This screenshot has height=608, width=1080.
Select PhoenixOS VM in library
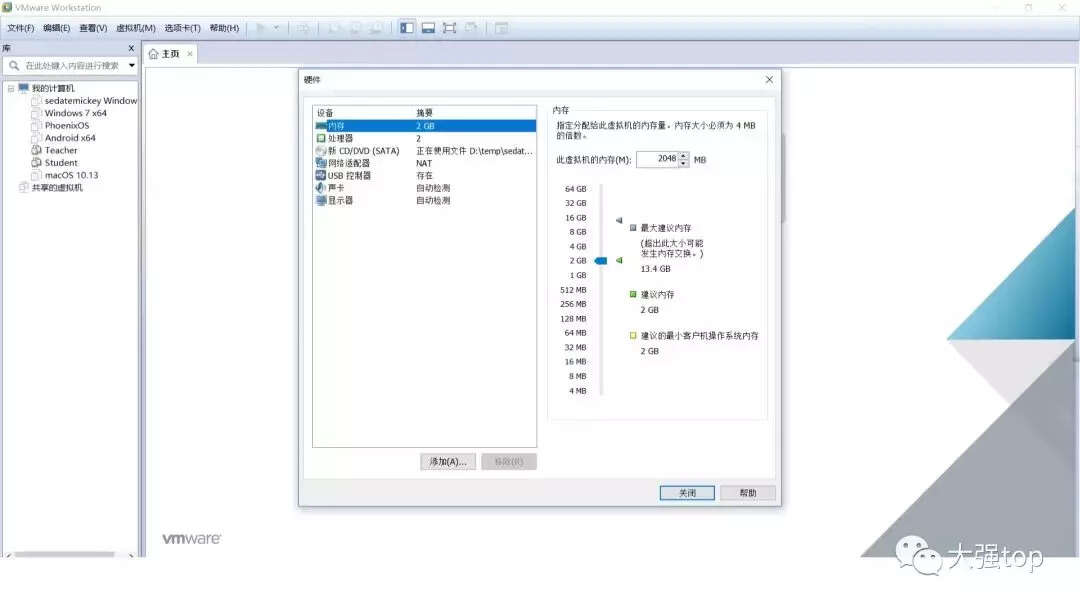67,125
